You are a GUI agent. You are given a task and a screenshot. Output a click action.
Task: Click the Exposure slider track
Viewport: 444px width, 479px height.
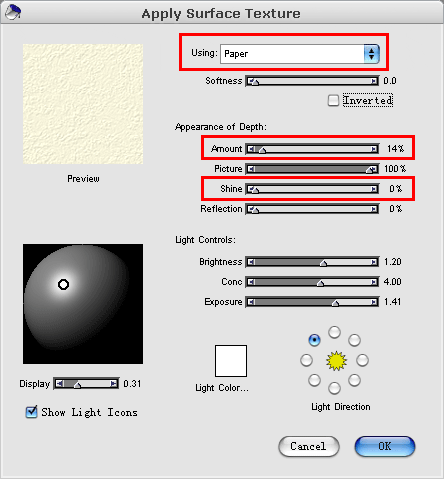(x=312, y=302)
